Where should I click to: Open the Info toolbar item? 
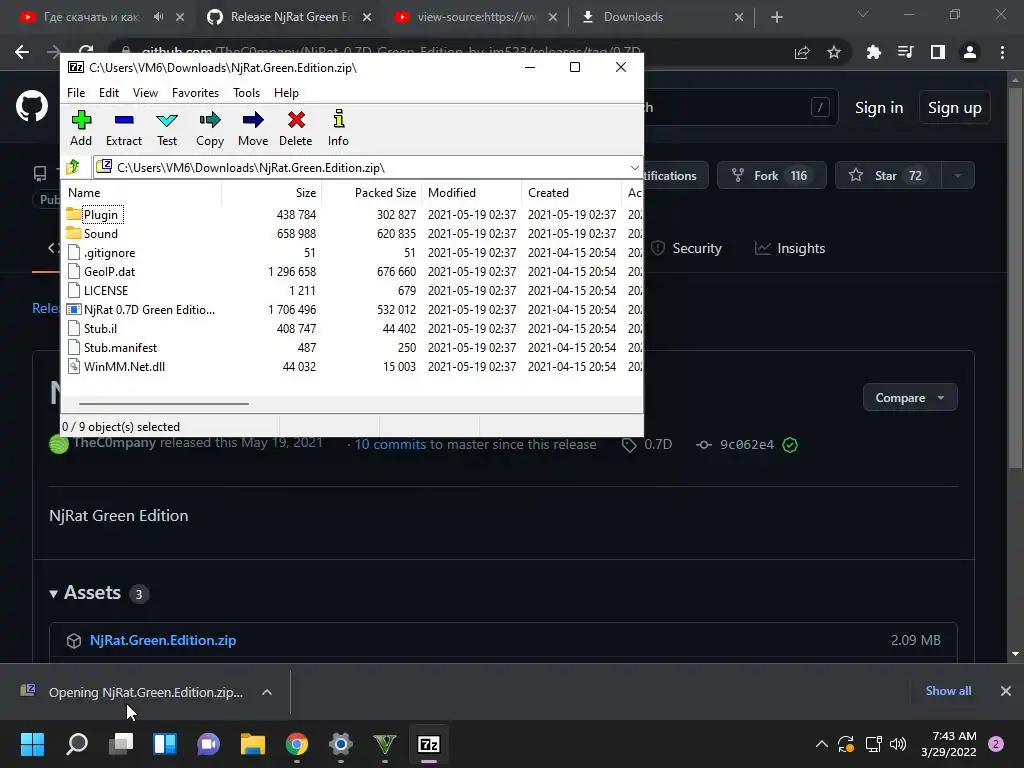(x=338, y=128)
